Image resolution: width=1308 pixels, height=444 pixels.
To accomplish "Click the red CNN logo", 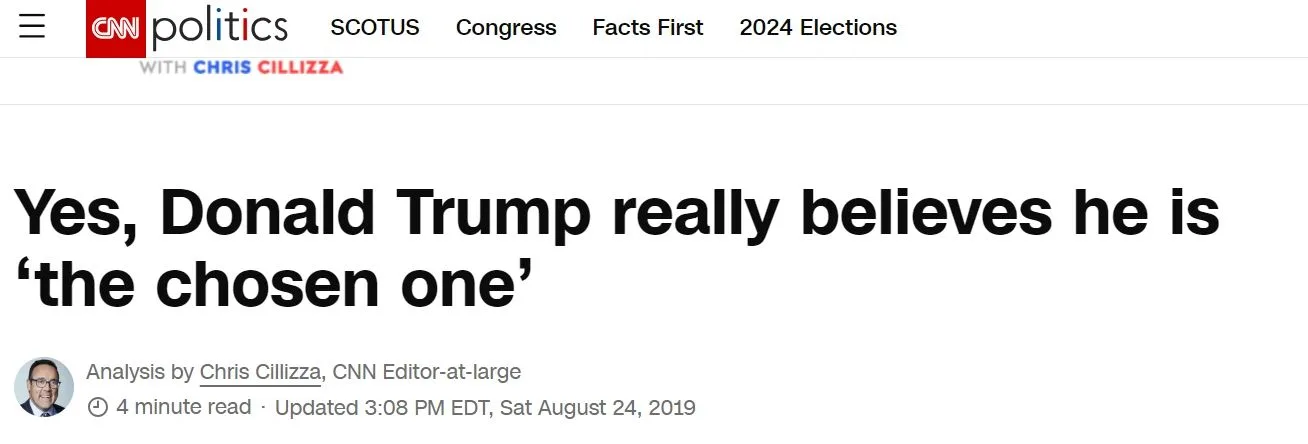I will 116,28.
